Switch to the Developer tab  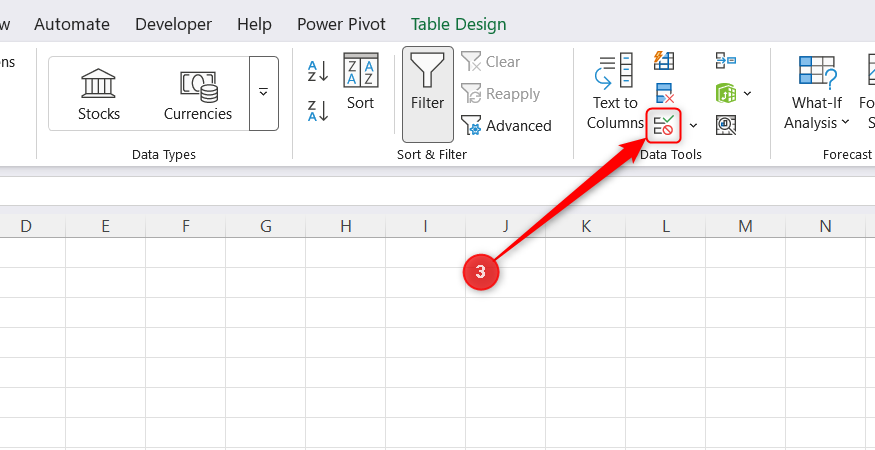pos(174,24)
